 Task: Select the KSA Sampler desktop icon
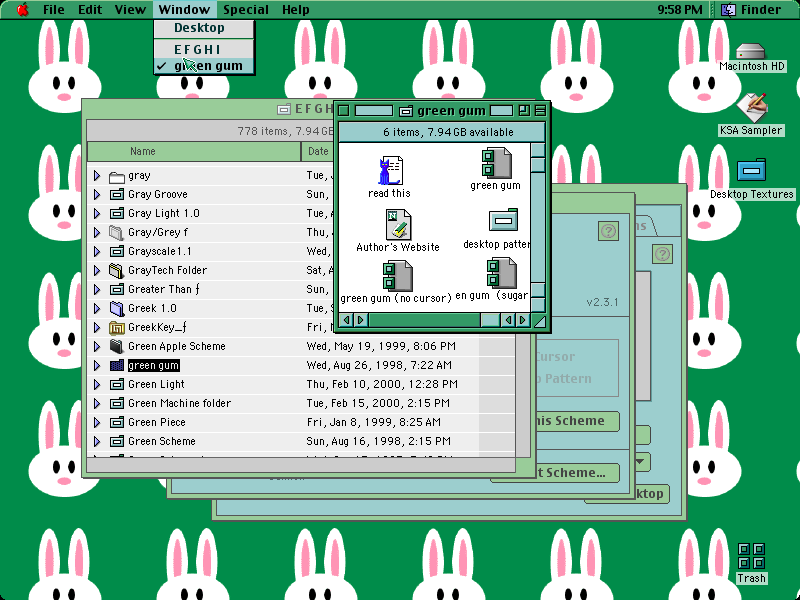point(752,108)
